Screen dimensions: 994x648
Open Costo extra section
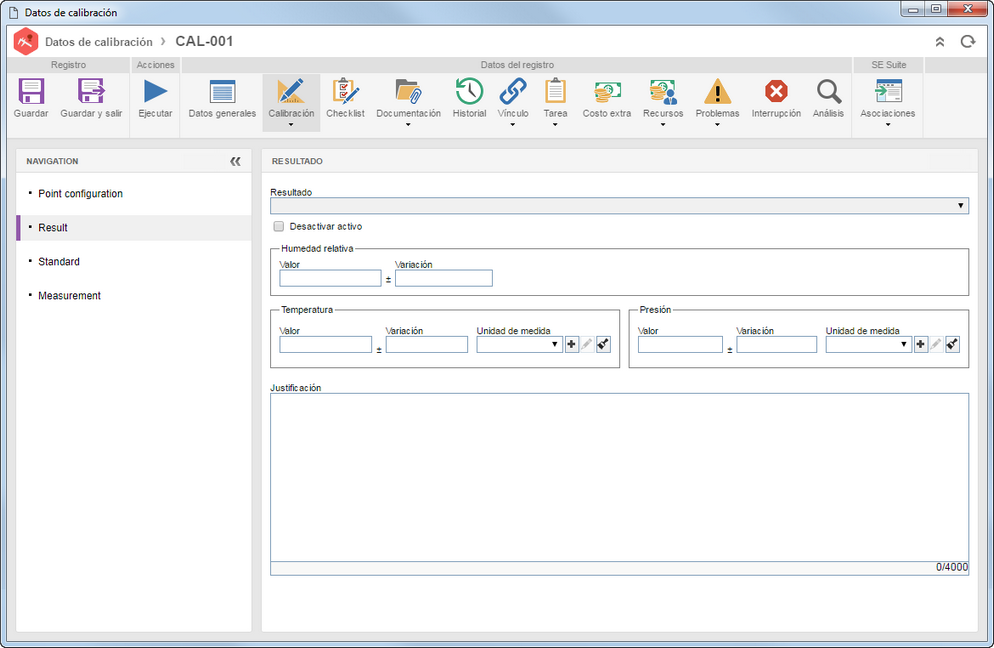pos(607,92)
